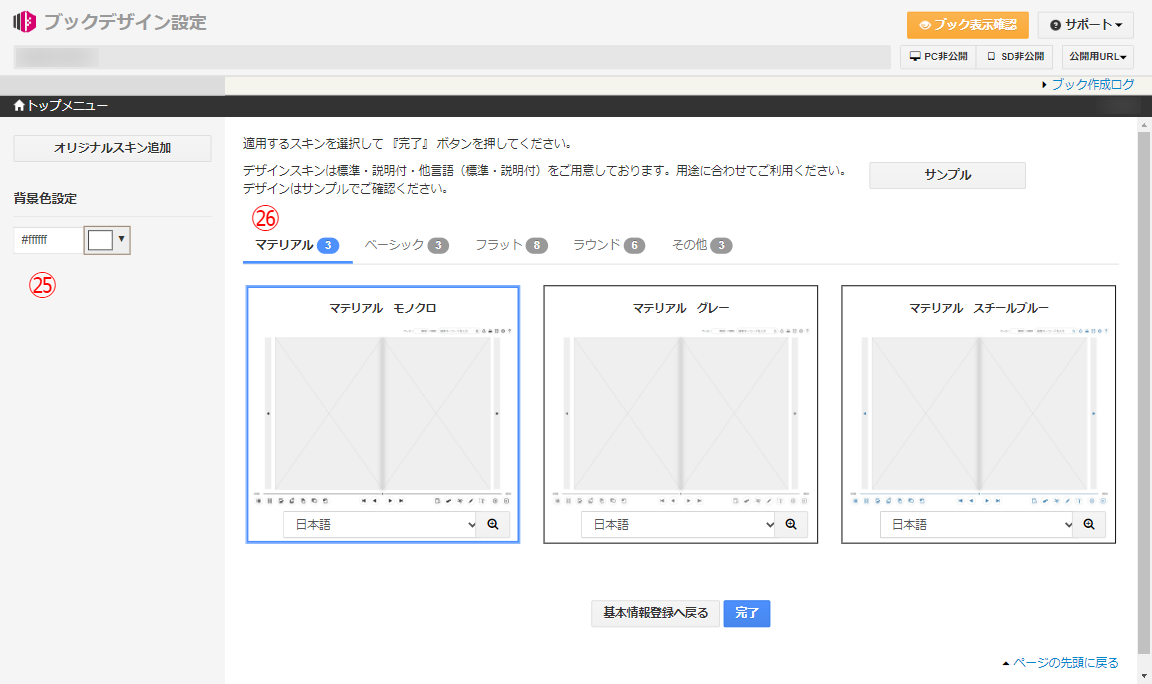Screen dimensions: 1152x684
Task: Click the #ffffff color code input field
Action: (x=48, y=240)
